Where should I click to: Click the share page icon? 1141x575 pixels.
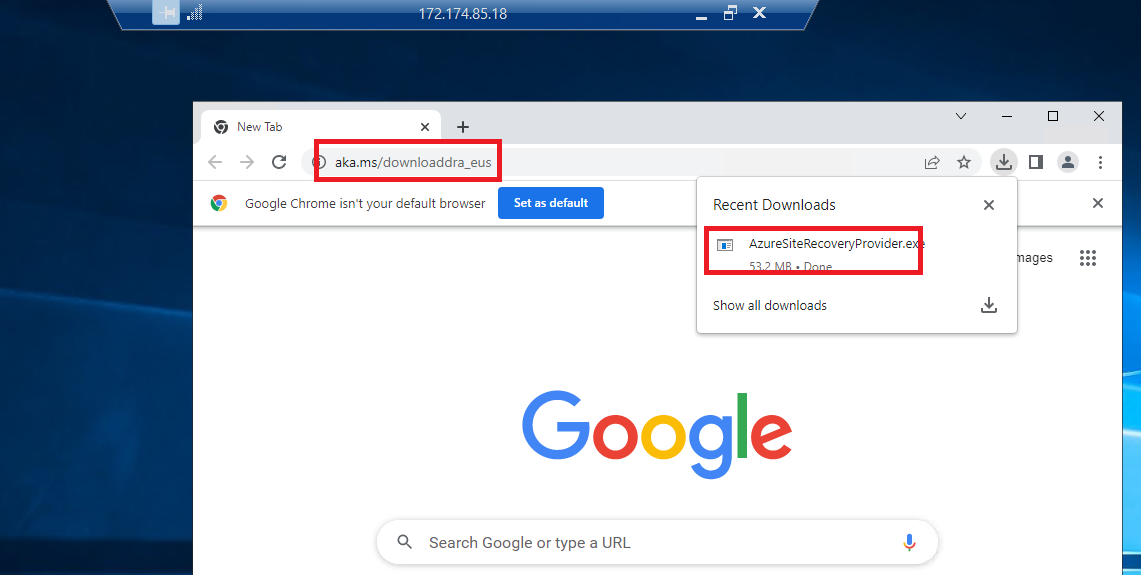tap(932, 162)
